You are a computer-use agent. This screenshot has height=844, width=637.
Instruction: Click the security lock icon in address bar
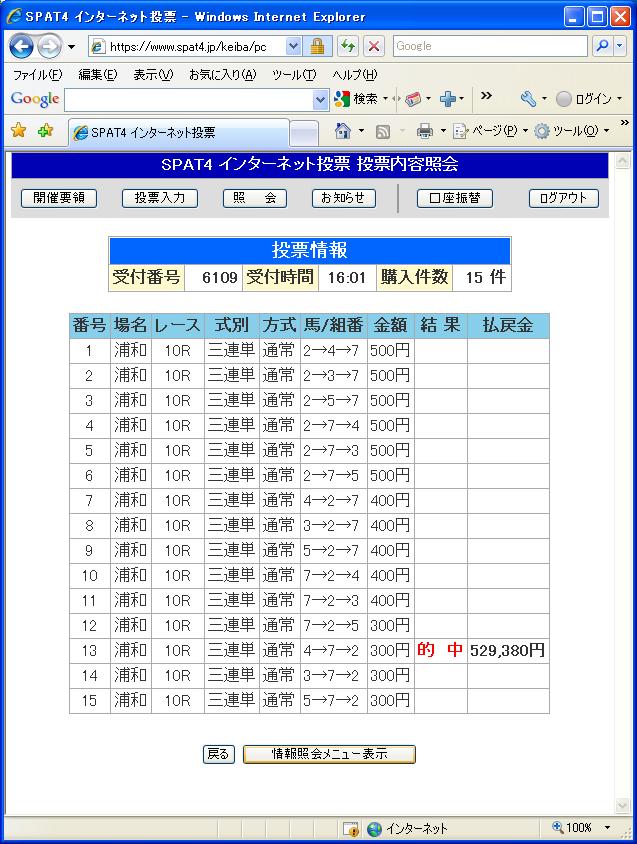coord(317,46)
